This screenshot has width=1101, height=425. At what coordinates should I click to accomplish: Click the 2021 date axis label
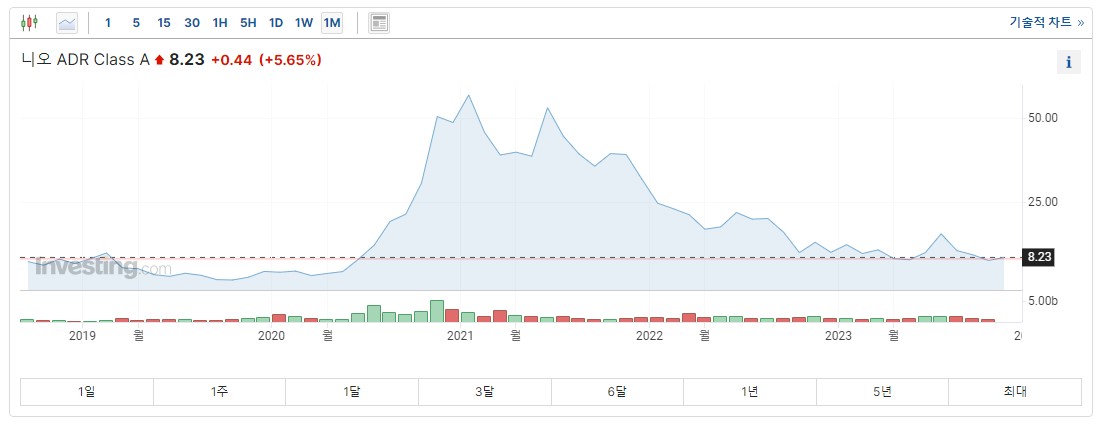(x=461, y=336)
